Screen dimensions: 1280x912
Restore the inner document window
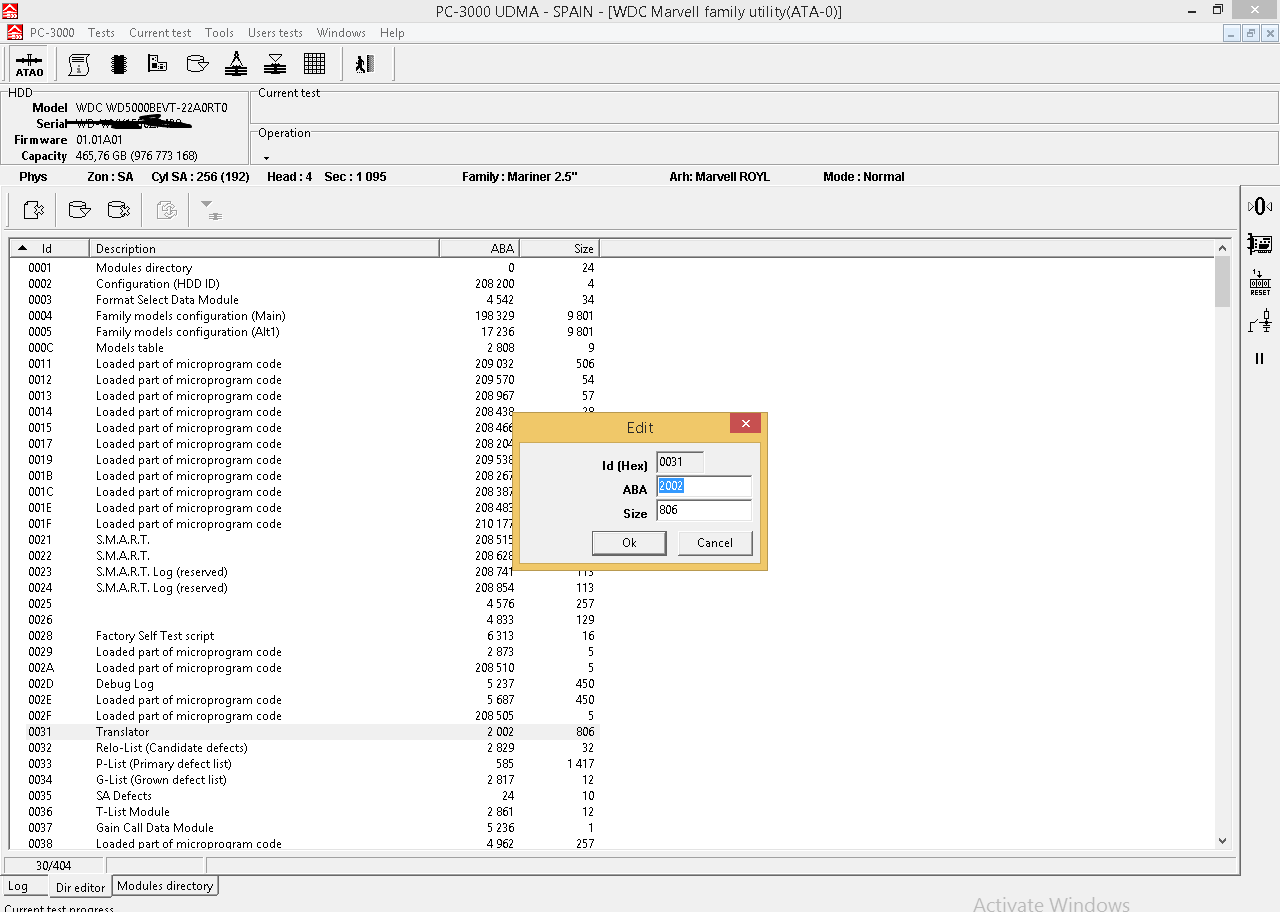1251,33
